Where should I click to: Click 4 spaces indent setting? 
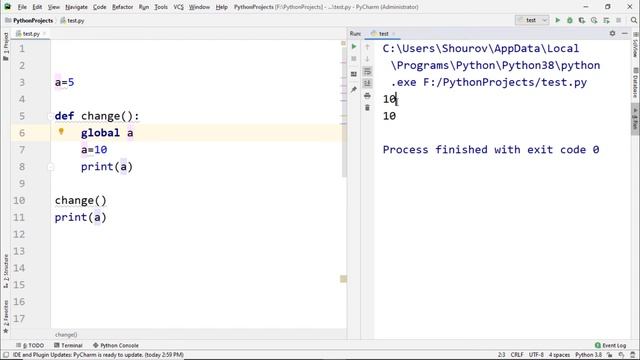pyautogui.click(x=559, y=355)
